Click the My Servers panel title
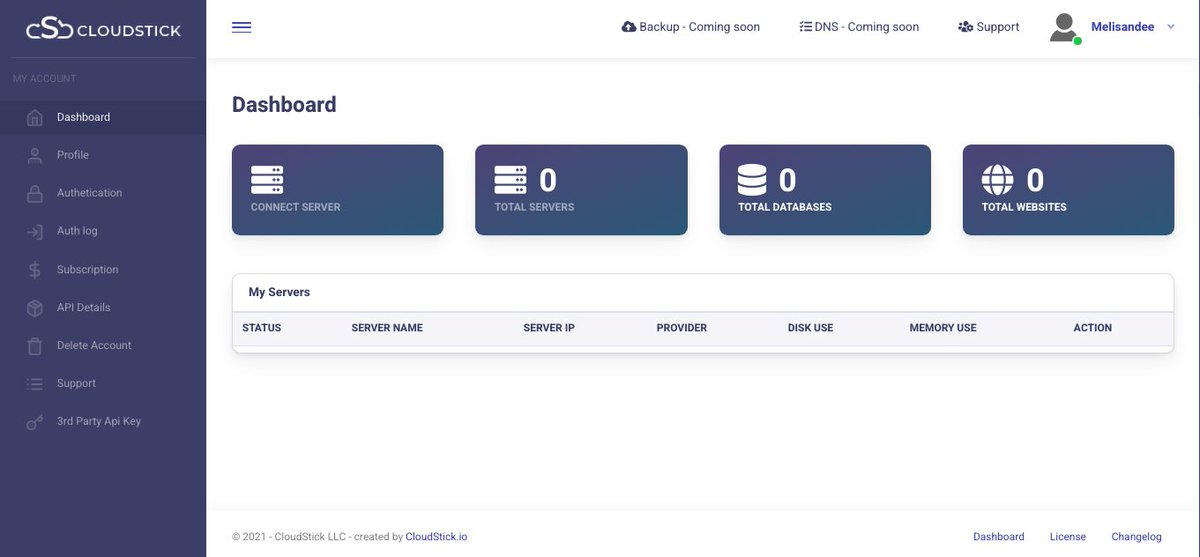The width and height of the screenshot is (1200, 557). point(280,292)
